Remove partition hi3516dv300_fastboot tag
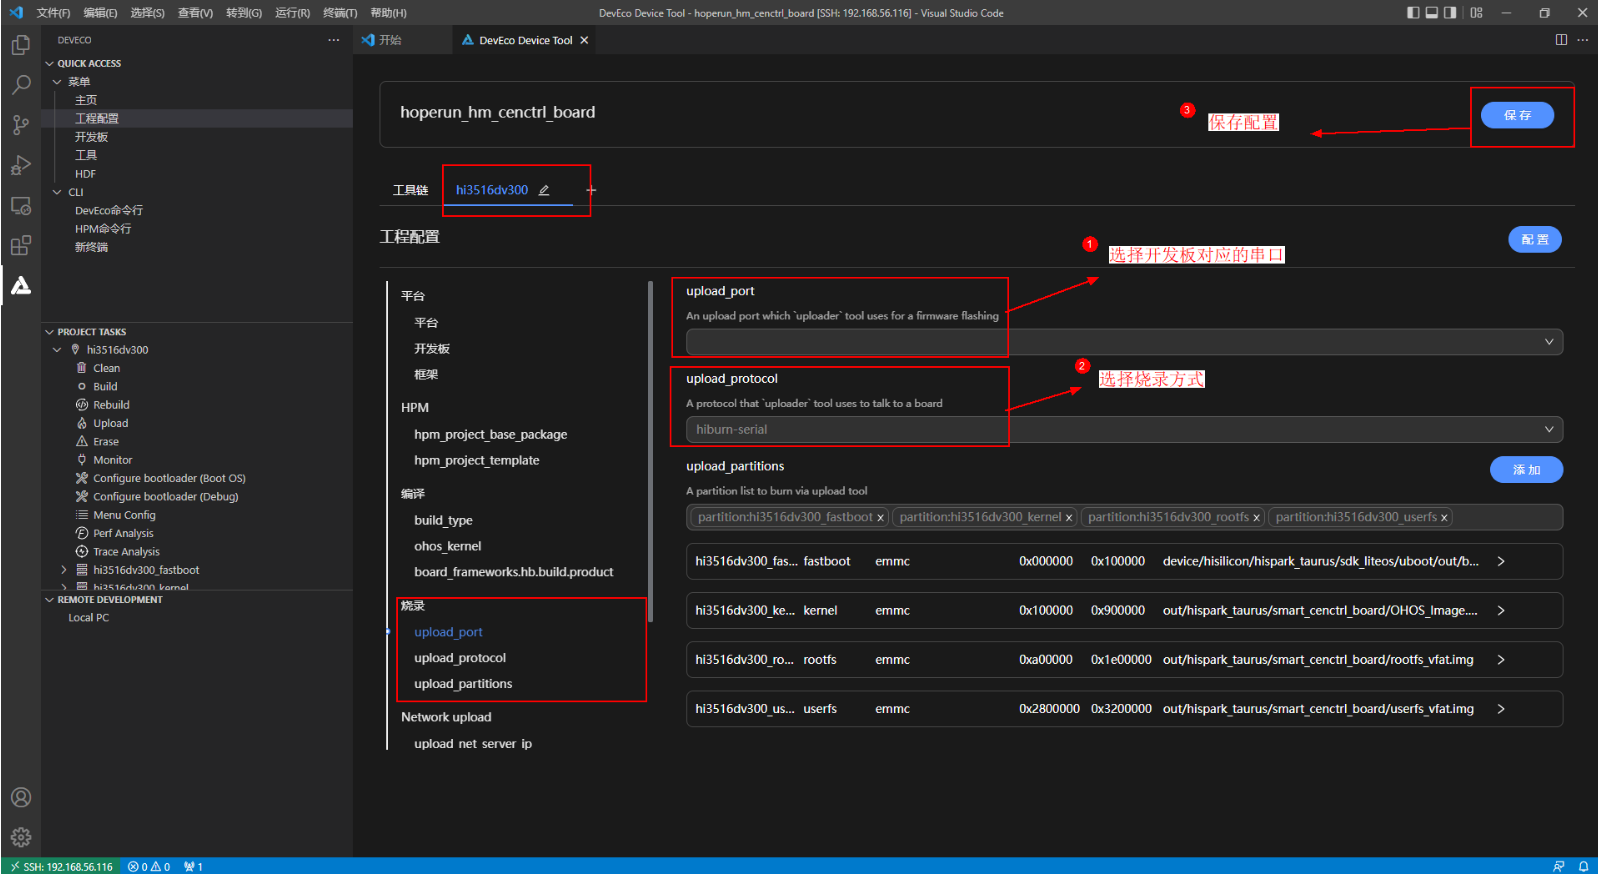The height and width of the screenshot is (875, 1598). (881, 518)
